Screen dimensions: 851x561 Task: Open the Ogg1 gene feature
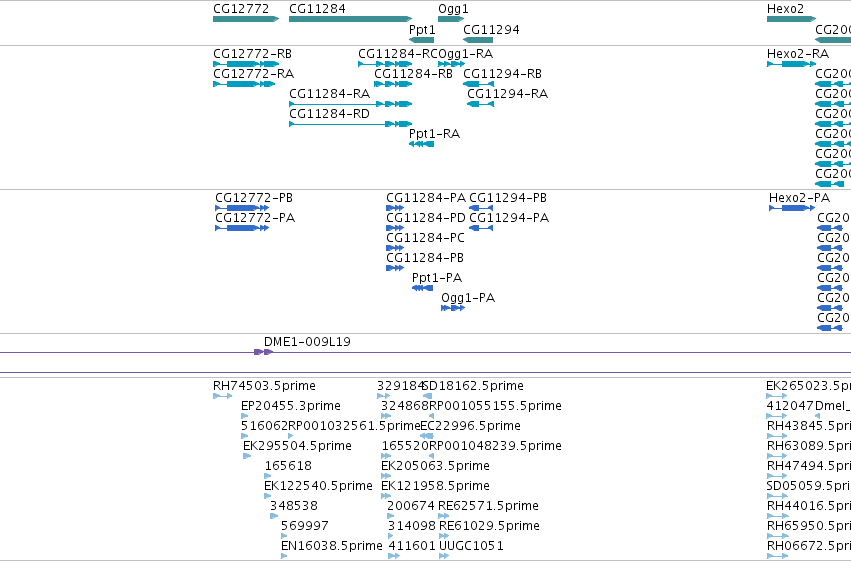point(451,19)
